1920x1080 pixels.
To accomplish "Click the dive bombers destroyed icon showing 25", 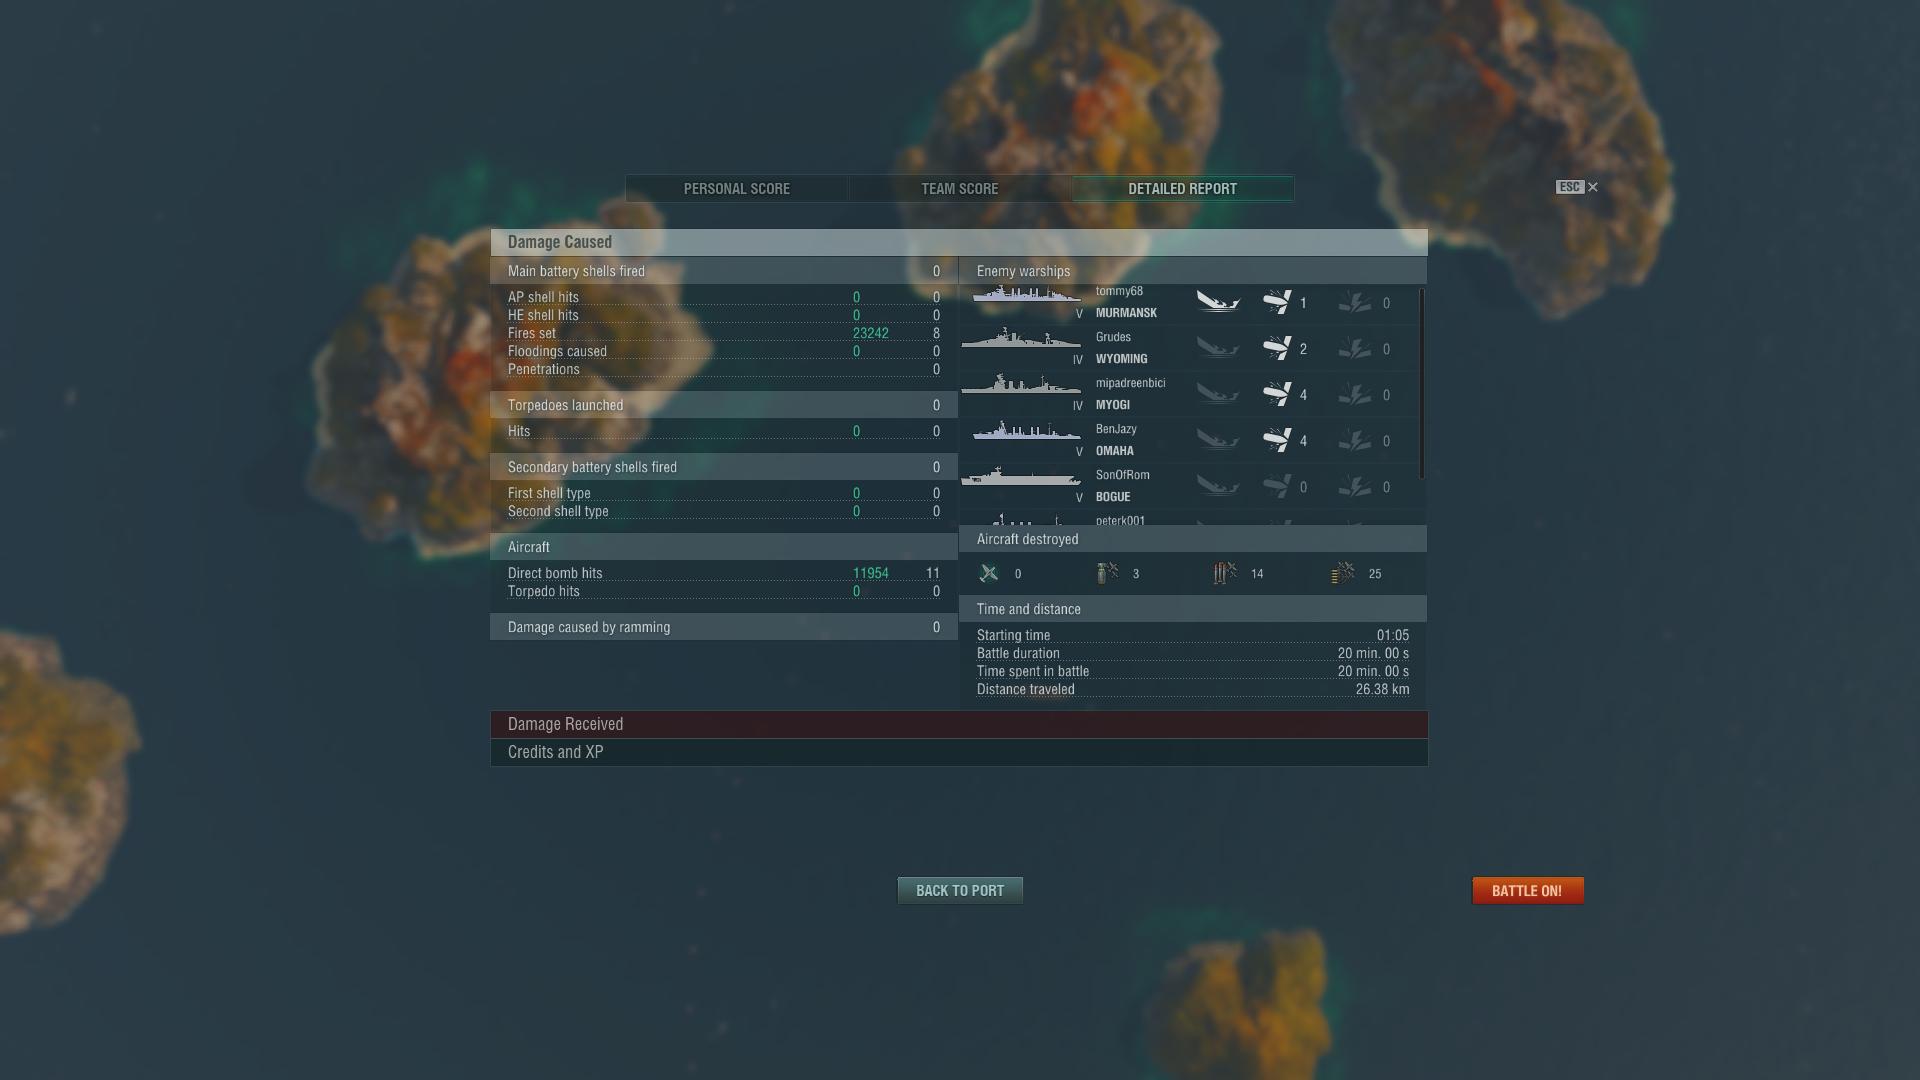I will click(x=1343, y=573).
